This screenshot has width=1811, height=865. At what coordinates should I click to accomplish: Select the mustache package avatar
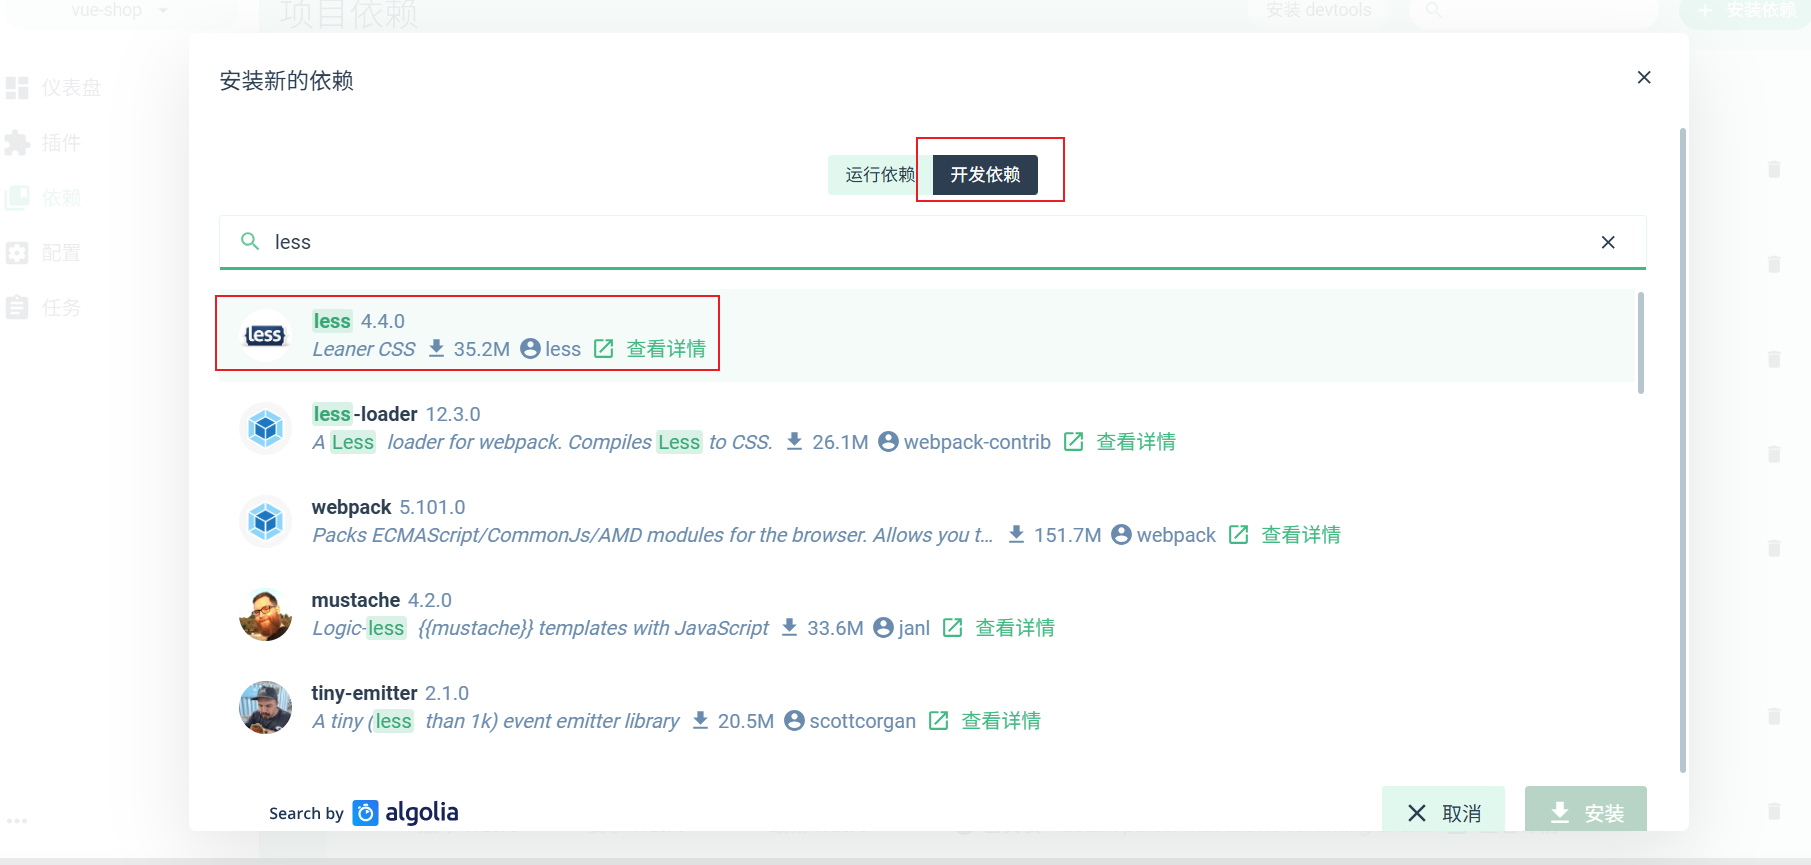[x=265, y=614]
